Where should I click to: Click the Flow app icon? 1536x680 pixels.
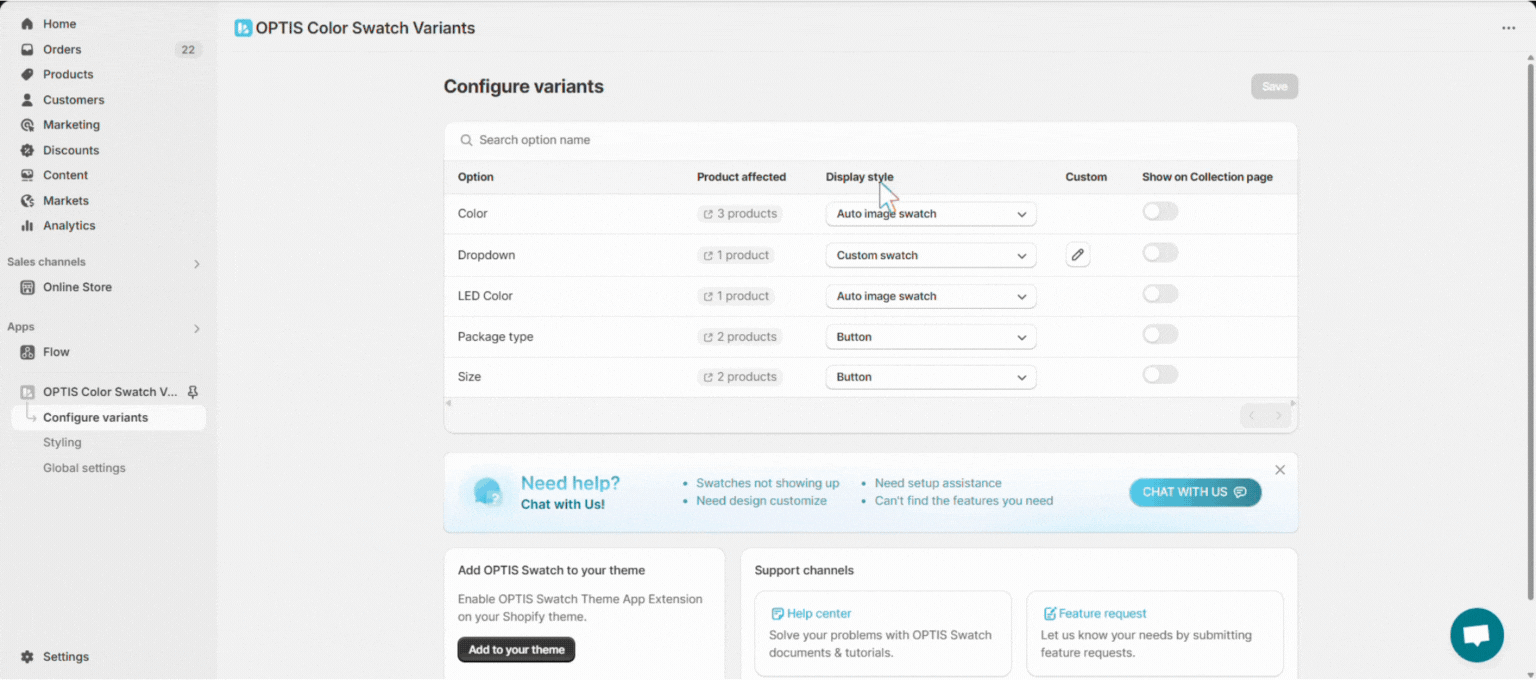pyautogui.click(x=27, y=352)
